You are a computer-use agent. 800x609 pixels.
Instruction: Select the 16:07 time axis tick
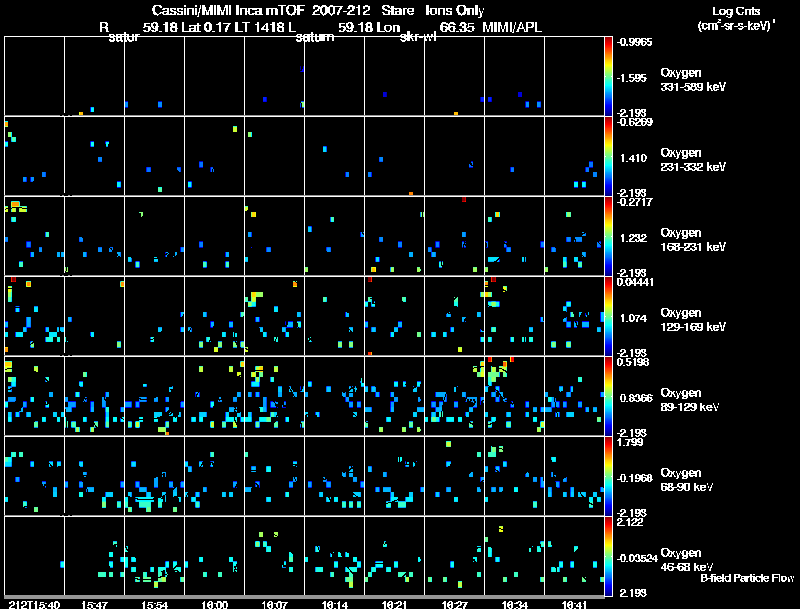274,604
